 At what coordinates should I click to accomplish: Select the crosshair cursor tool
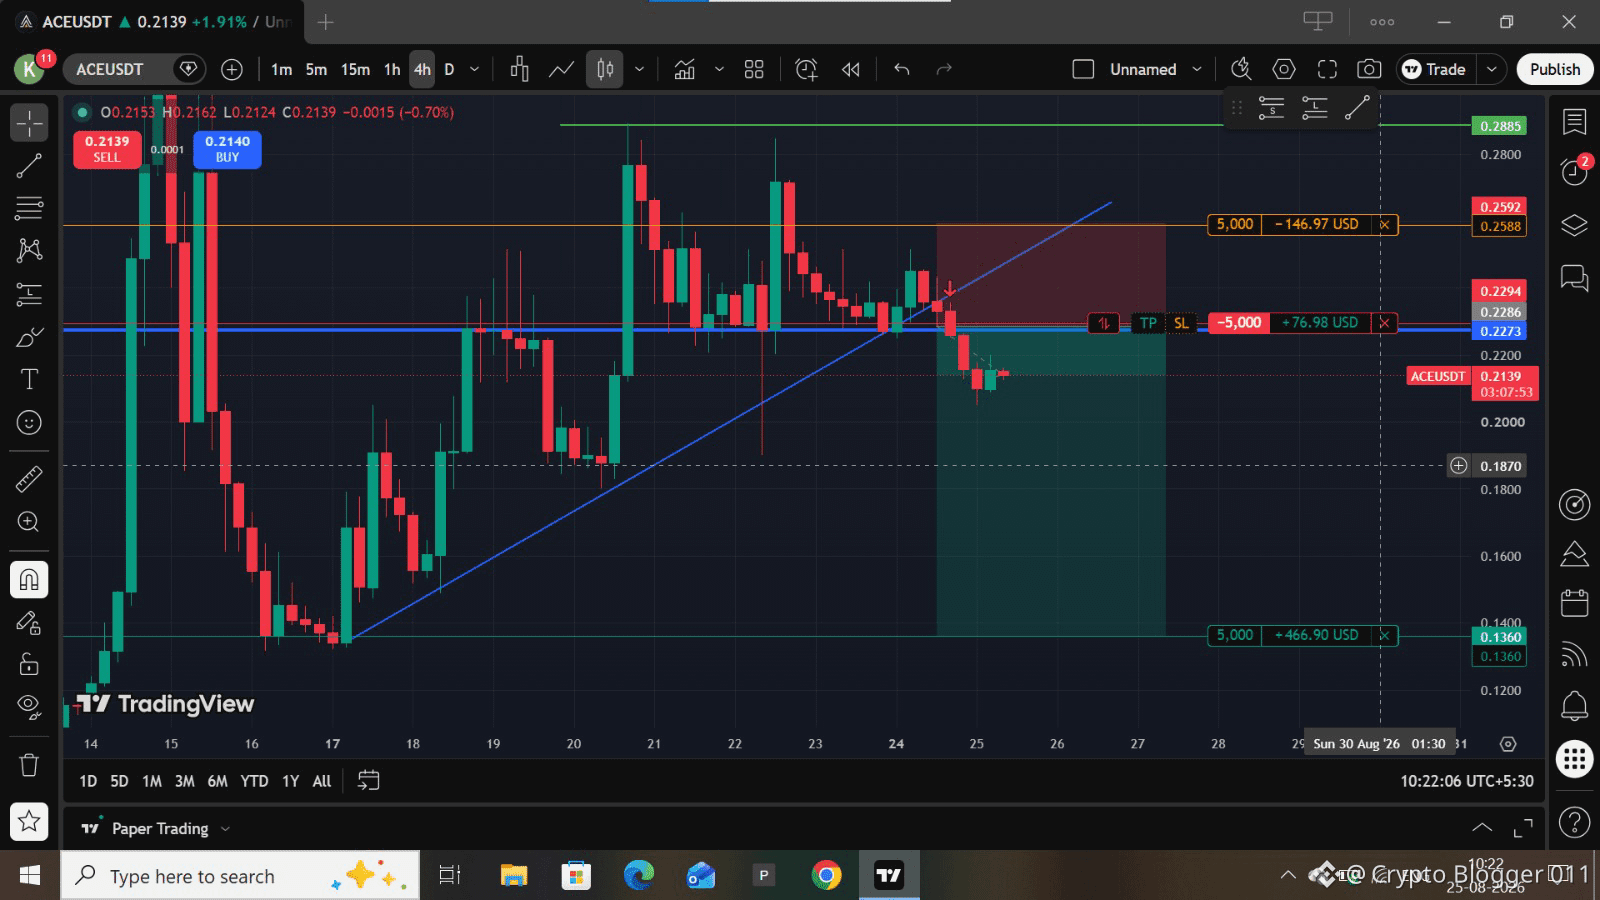coord(29,123)
